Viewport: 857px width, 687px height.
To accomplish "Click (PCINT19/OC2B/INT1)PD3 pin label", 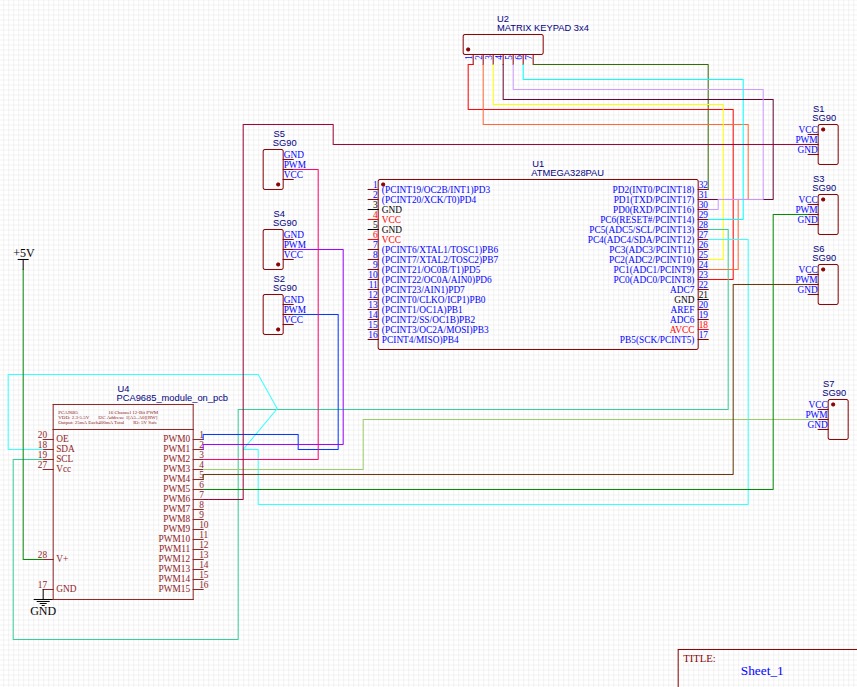I will (436, 190).
